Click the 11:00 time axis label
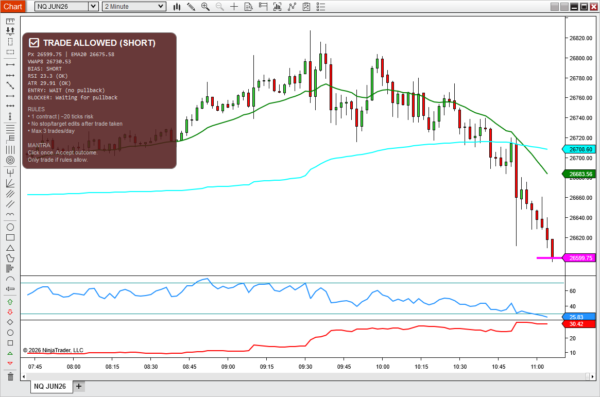The image size is (600, 397). 537,367
